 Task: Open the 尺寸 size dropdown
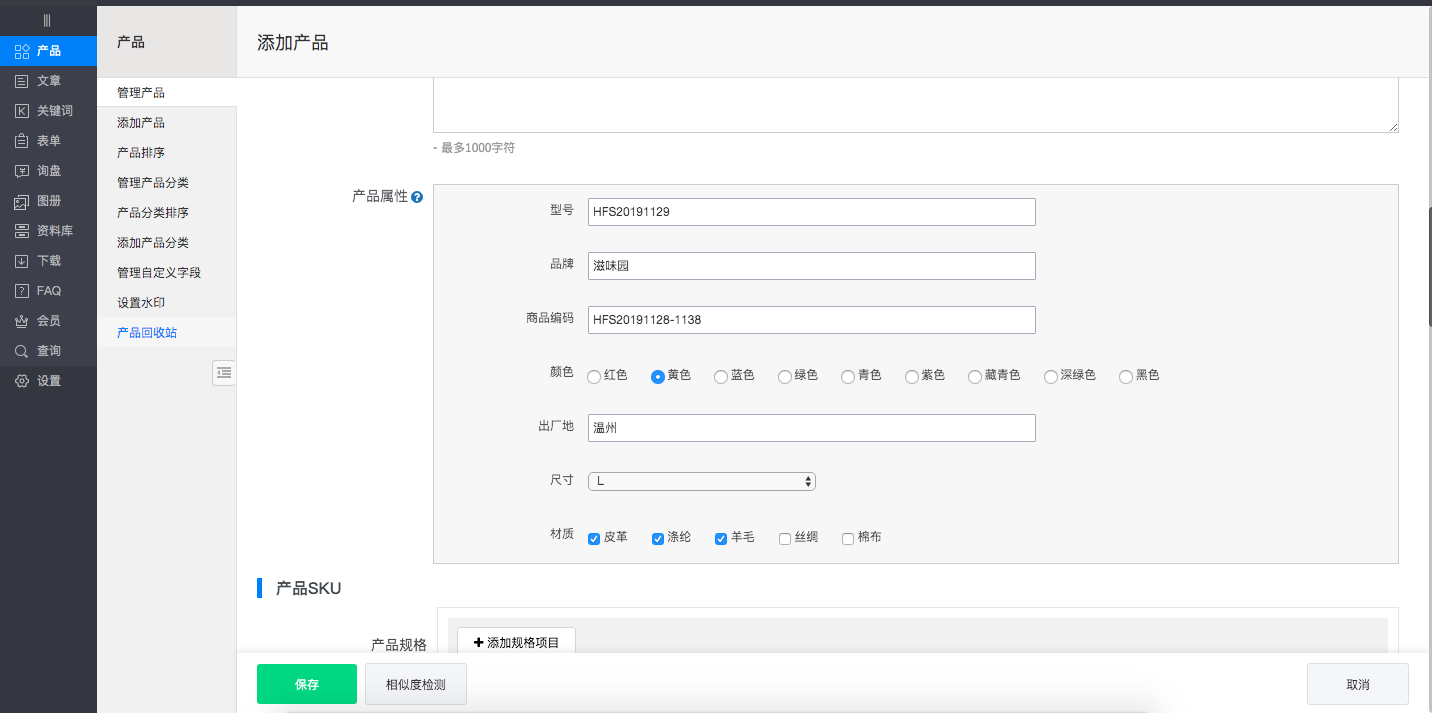click(702, 481)
